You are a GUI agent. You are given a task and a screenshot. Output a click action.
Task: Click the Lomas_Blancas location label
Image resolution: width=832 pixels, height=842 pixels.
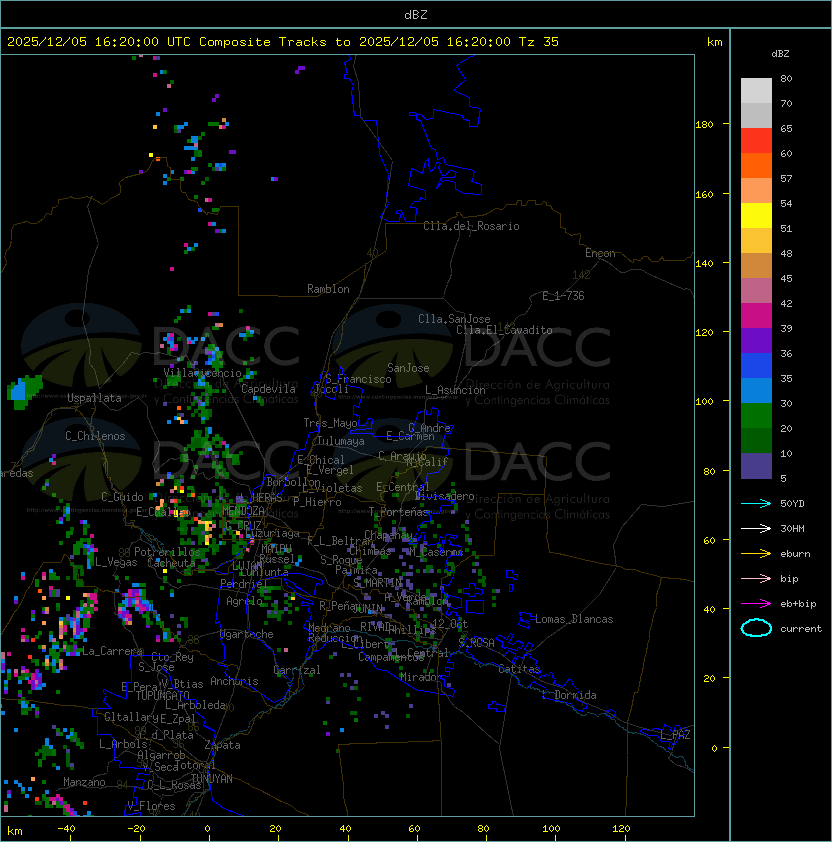(x=574, y=619)
